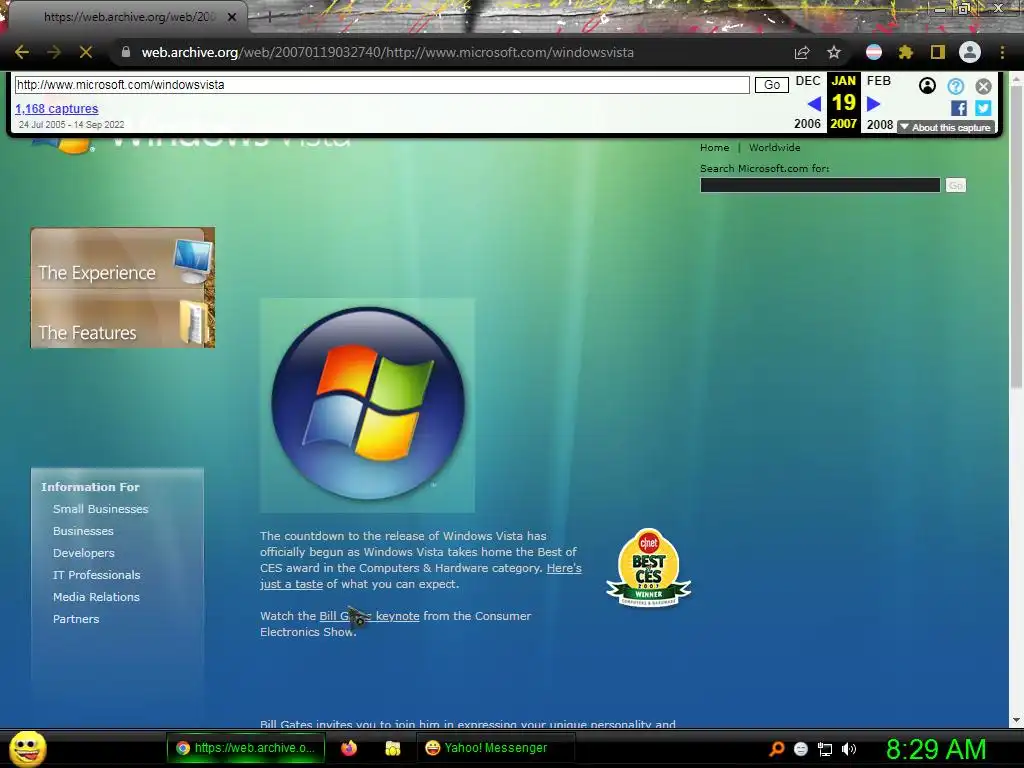1024x768 pixels.
Task: Click the Wayback Machine URL field
Action: pos(382,85)
